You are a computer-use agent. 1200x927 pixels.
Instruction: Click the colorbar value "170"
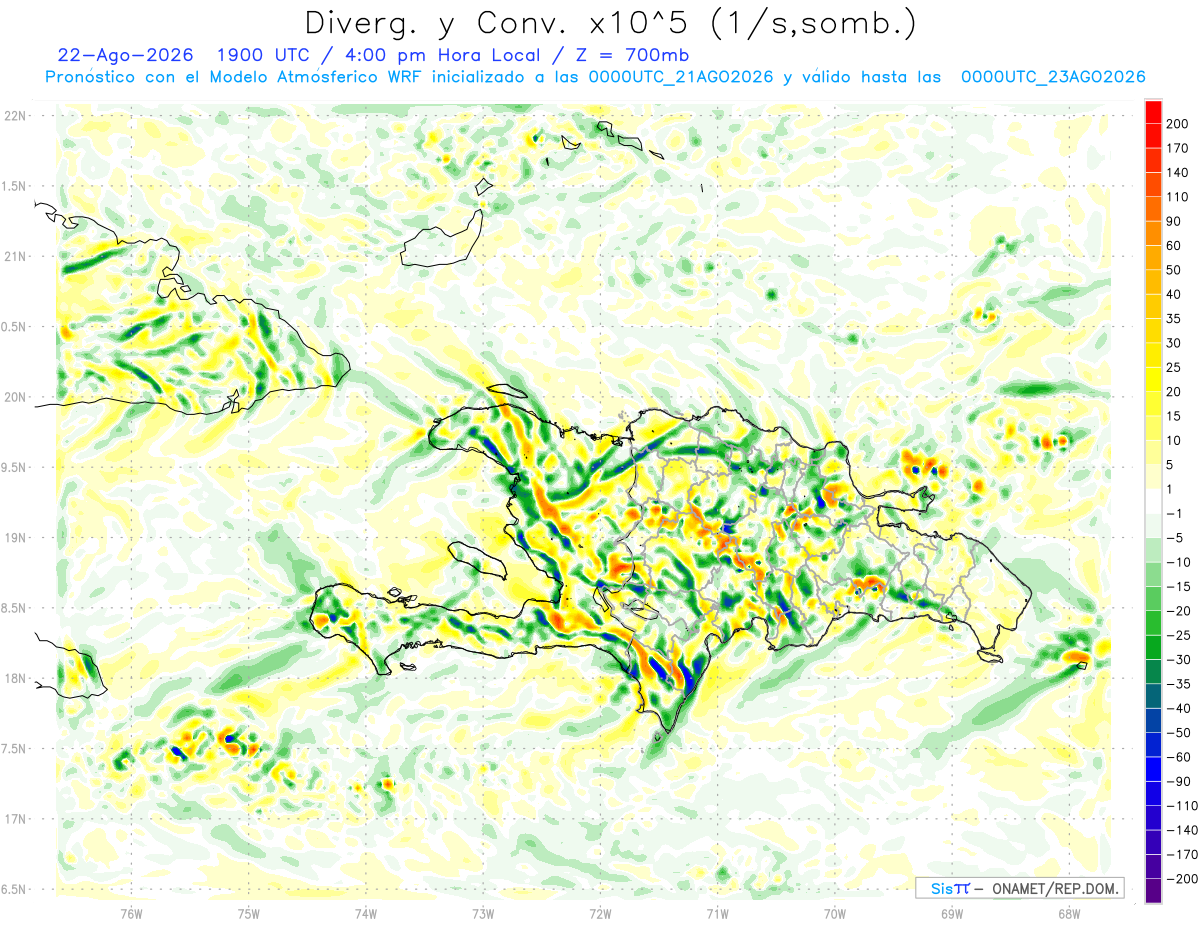[x=1178, y=148]
